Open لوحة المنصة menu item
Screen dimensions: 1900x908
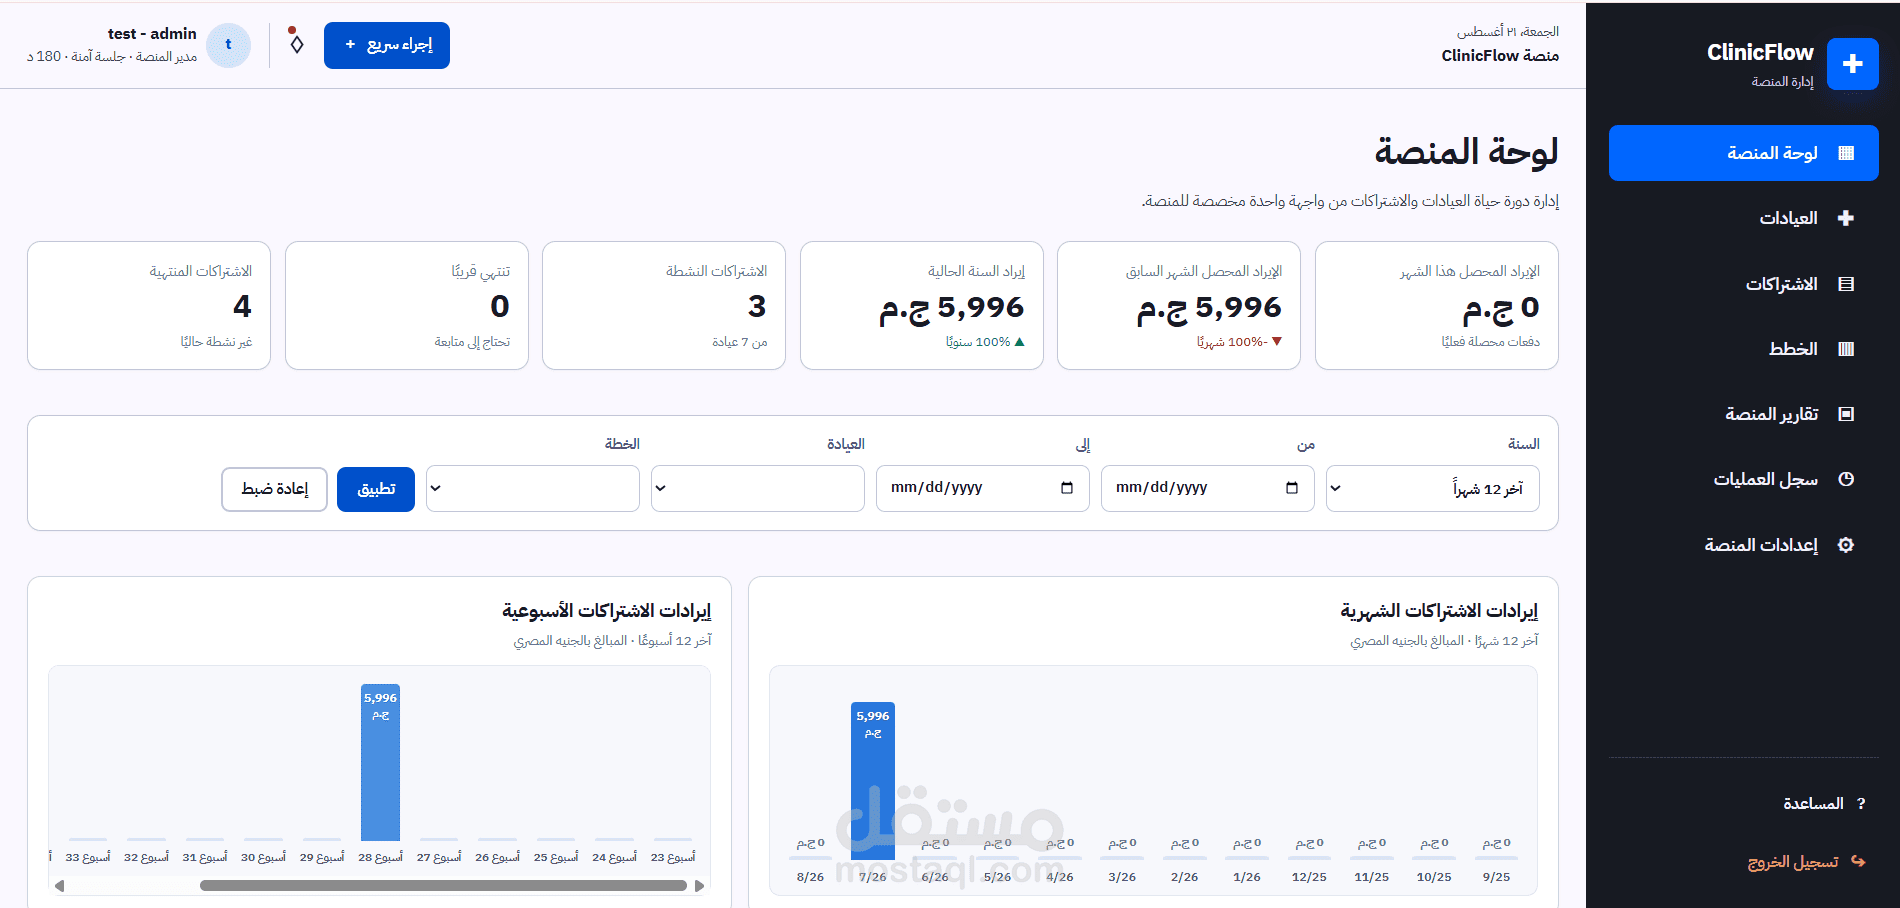coord(1743,153)
